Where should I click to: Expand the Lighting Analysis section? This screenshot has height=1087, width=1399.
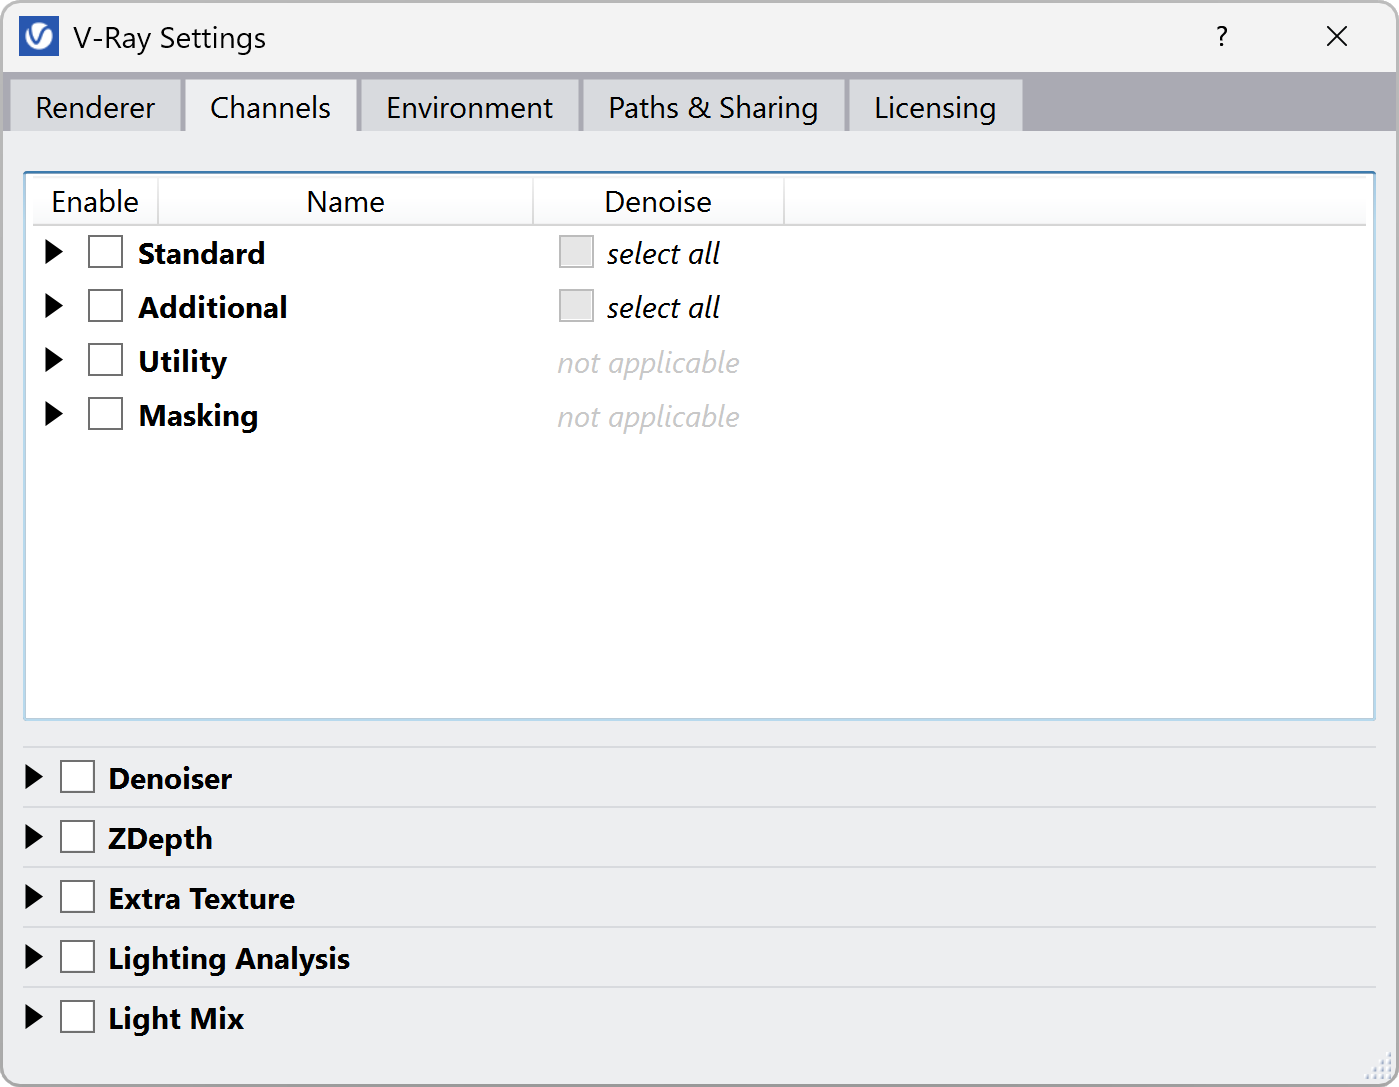point(34,957)
